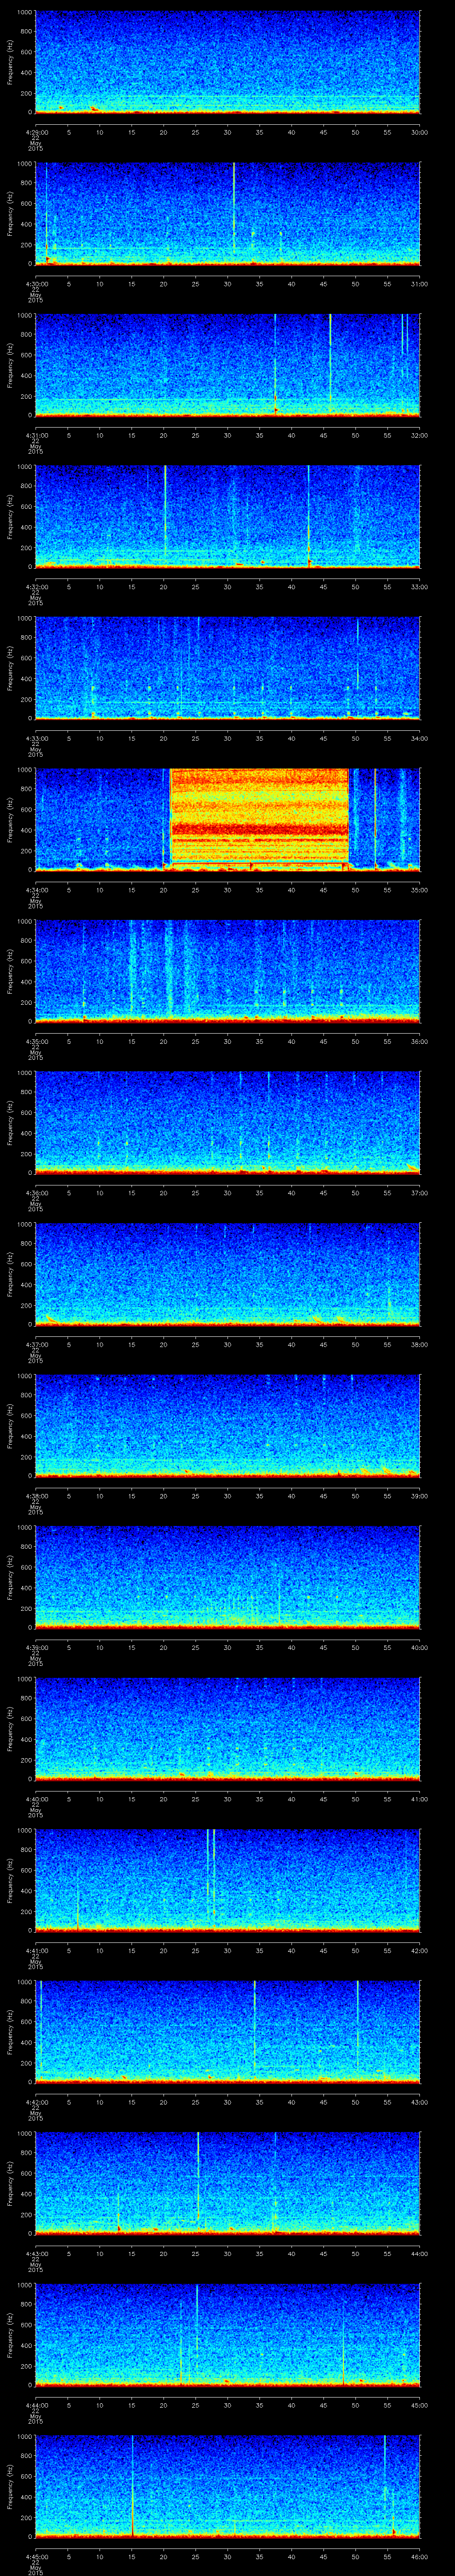This screenshot has width=455, height=2576.
Task: Select the spectrogram panel starting at 4:29:00
Action: 228,62
